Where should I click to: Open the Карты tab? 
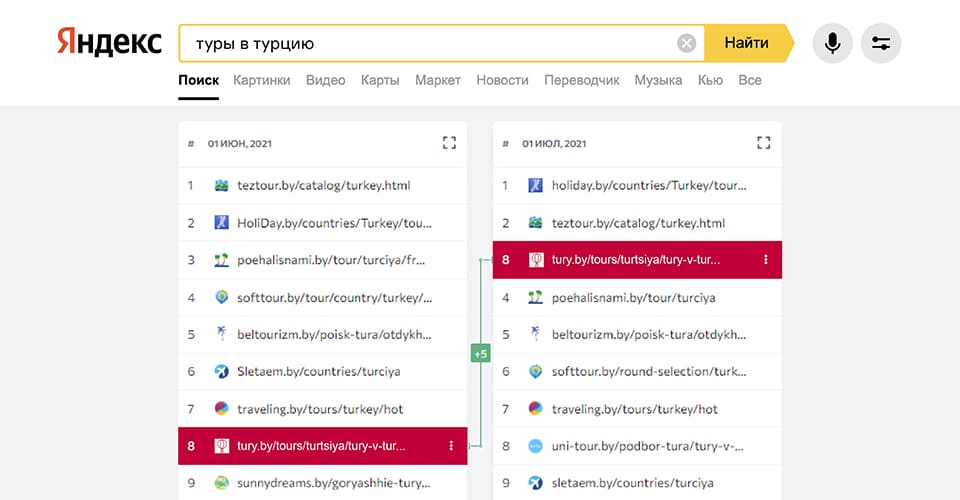tap(380, 80)
